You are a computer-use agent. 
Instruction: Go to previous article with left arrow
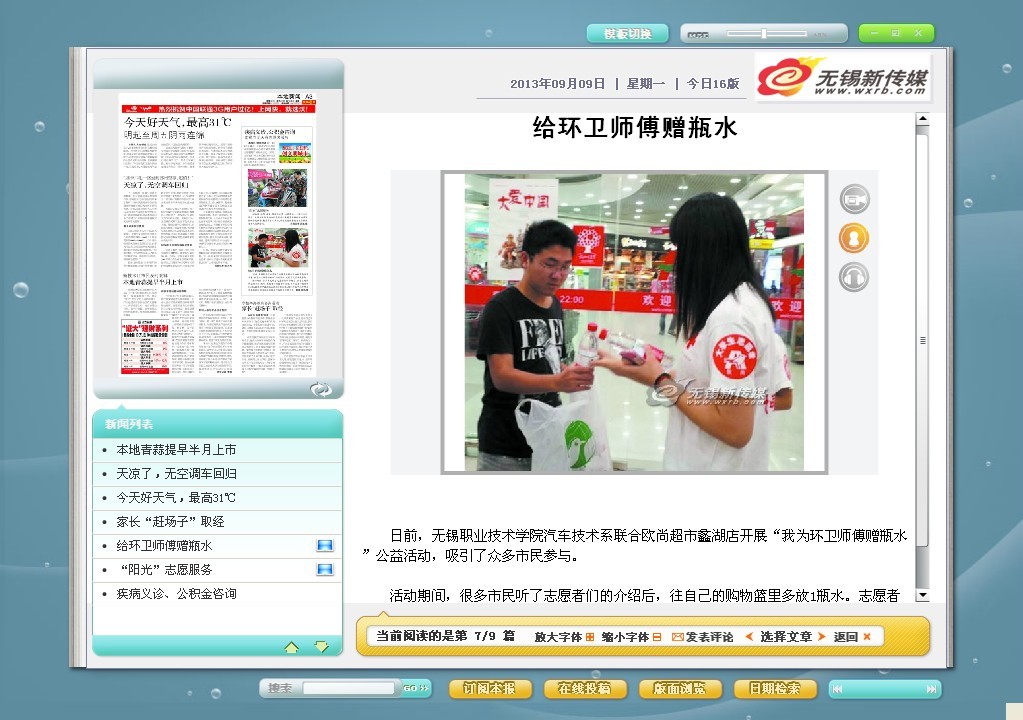coord(748,637)
